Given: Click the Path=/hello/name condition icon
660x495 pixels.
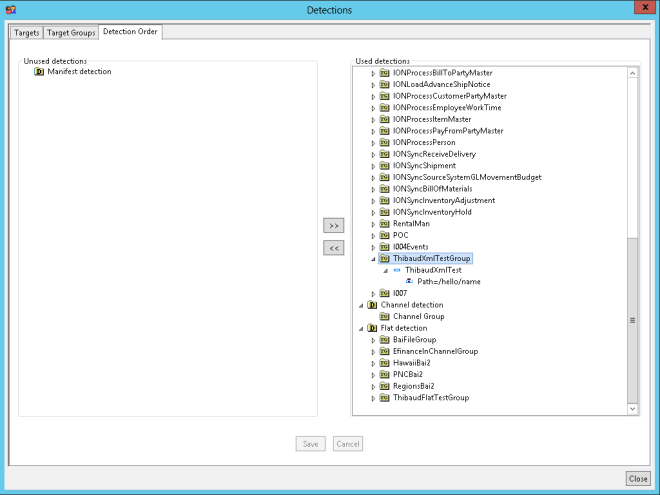Looking at the screenshot, I should 409,282.
